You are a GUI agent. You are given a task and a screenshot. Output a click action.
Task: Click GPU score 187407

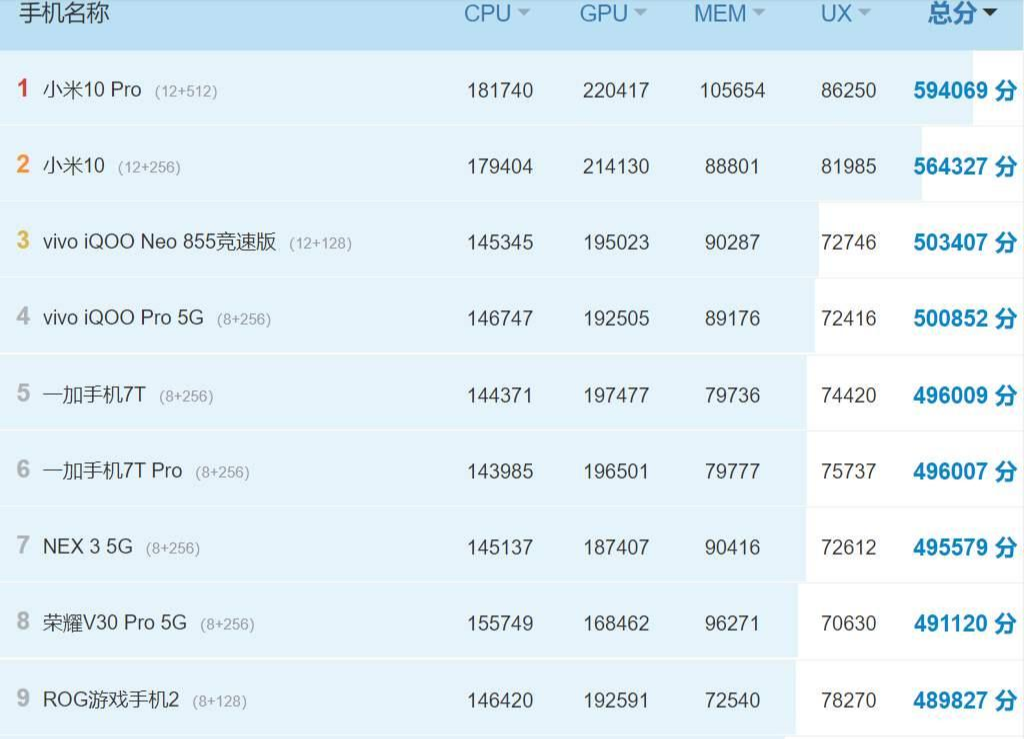616,547
